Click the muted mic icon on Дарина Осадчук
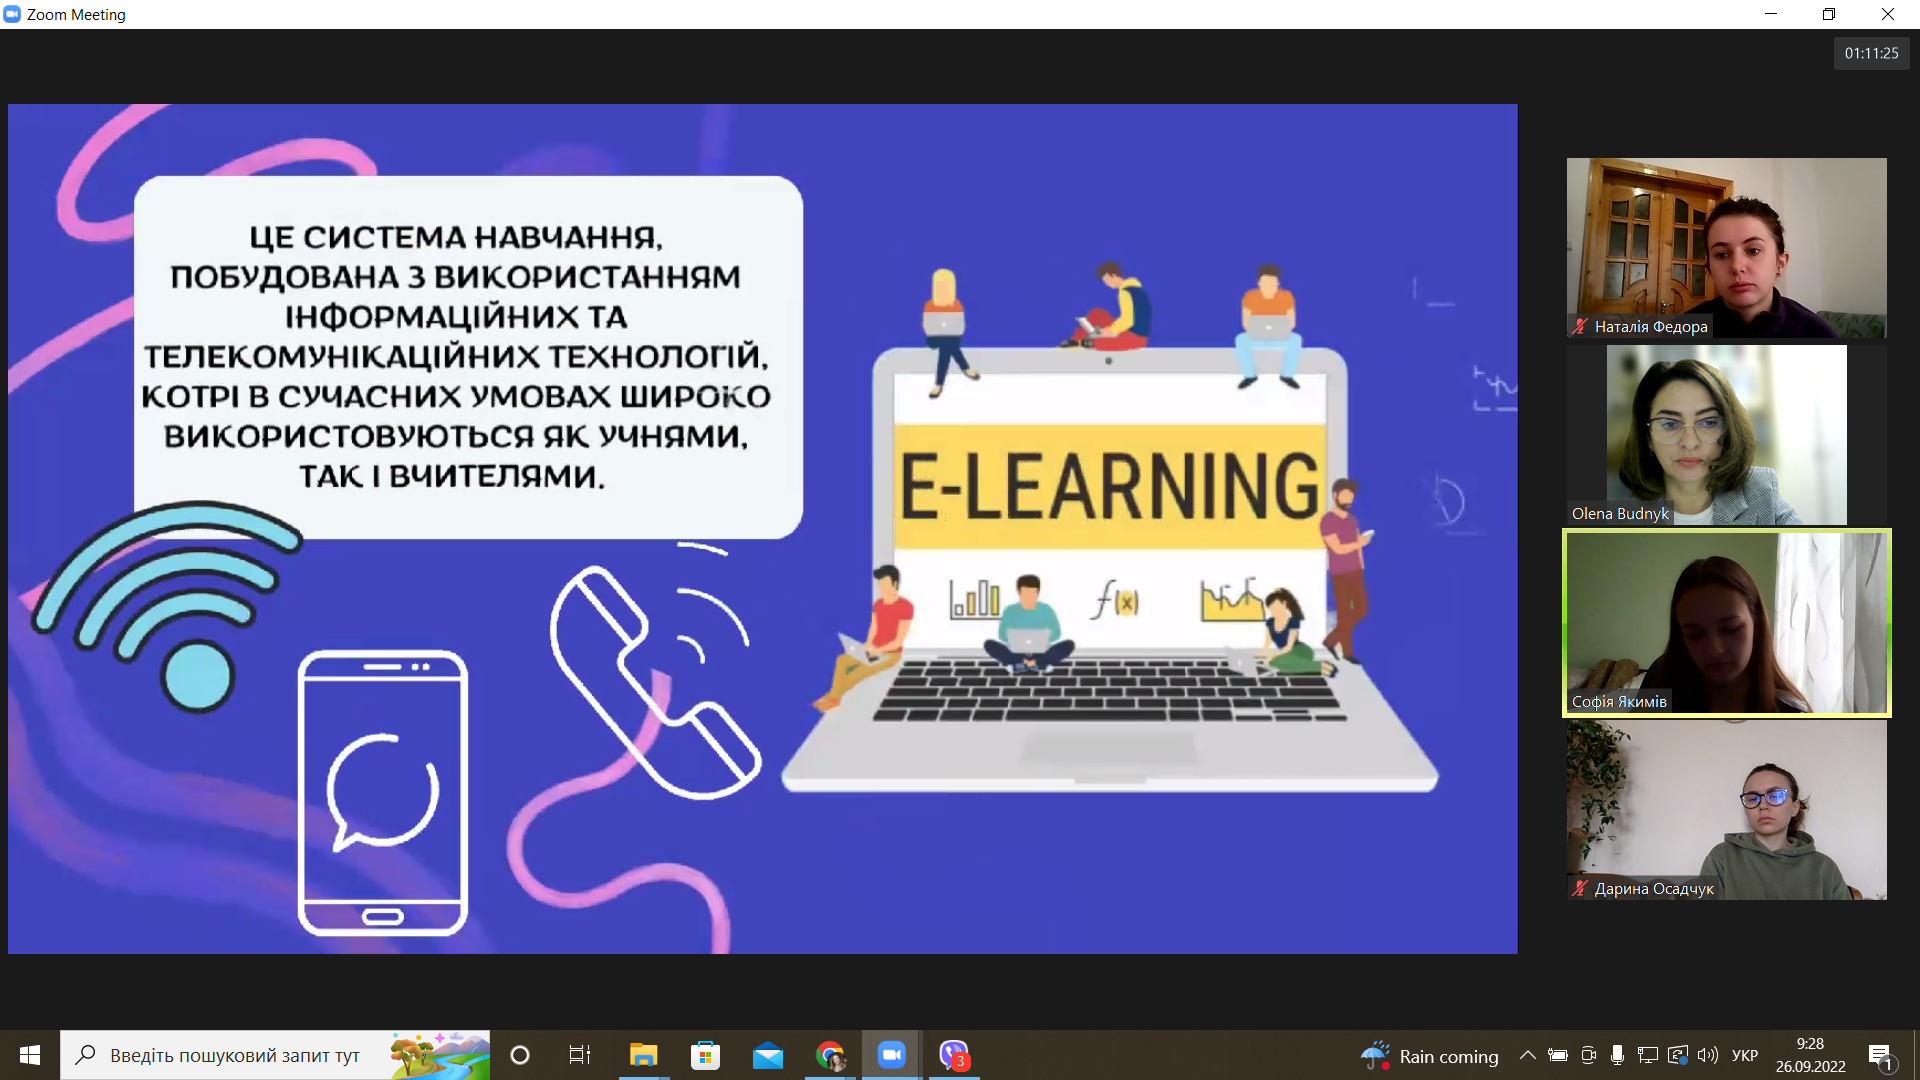 click(1580, 888)
